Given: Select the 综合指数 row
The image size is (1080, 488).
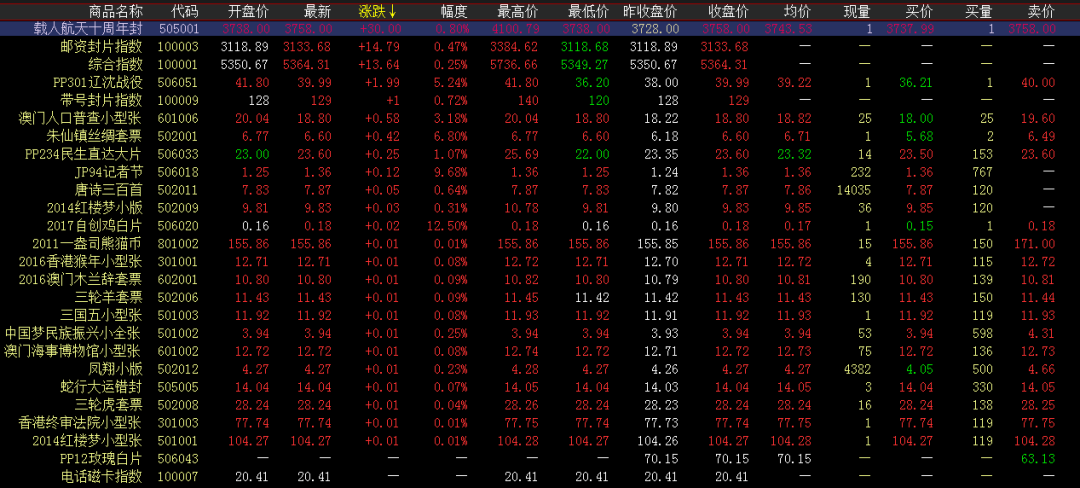Looking at the screenshot, I should pyautogui.click(x=540, y=65).
